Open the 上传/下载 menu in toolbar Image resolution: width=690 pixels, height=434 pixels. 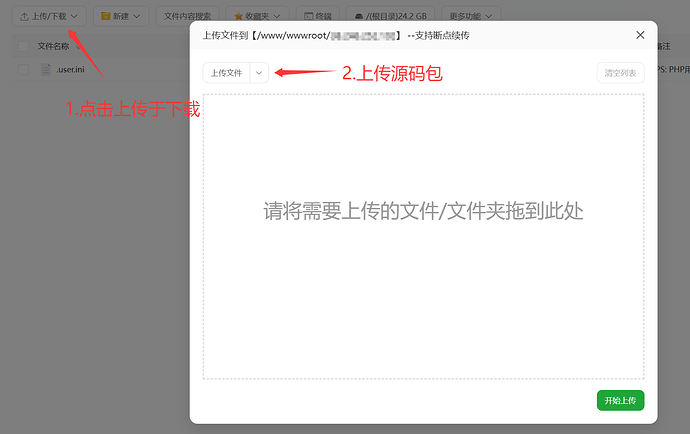(x=48, y=17)
